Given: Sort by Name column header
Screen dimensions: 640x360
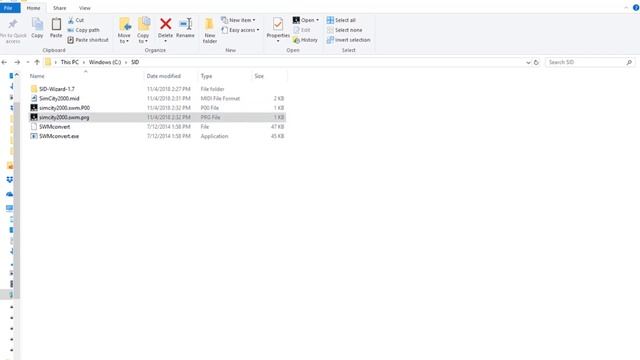Looking at the screenshot, I should click(x=37, y=76).
